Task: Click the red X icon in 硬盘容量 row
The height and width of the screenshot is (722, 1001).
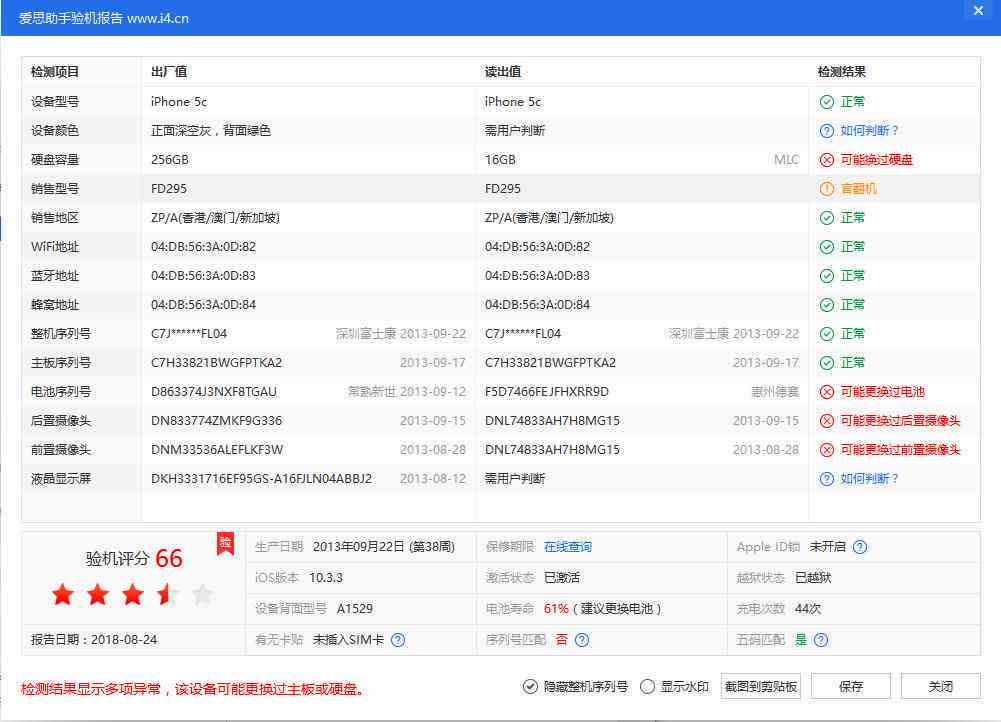Action: click(x=827, y=160)
